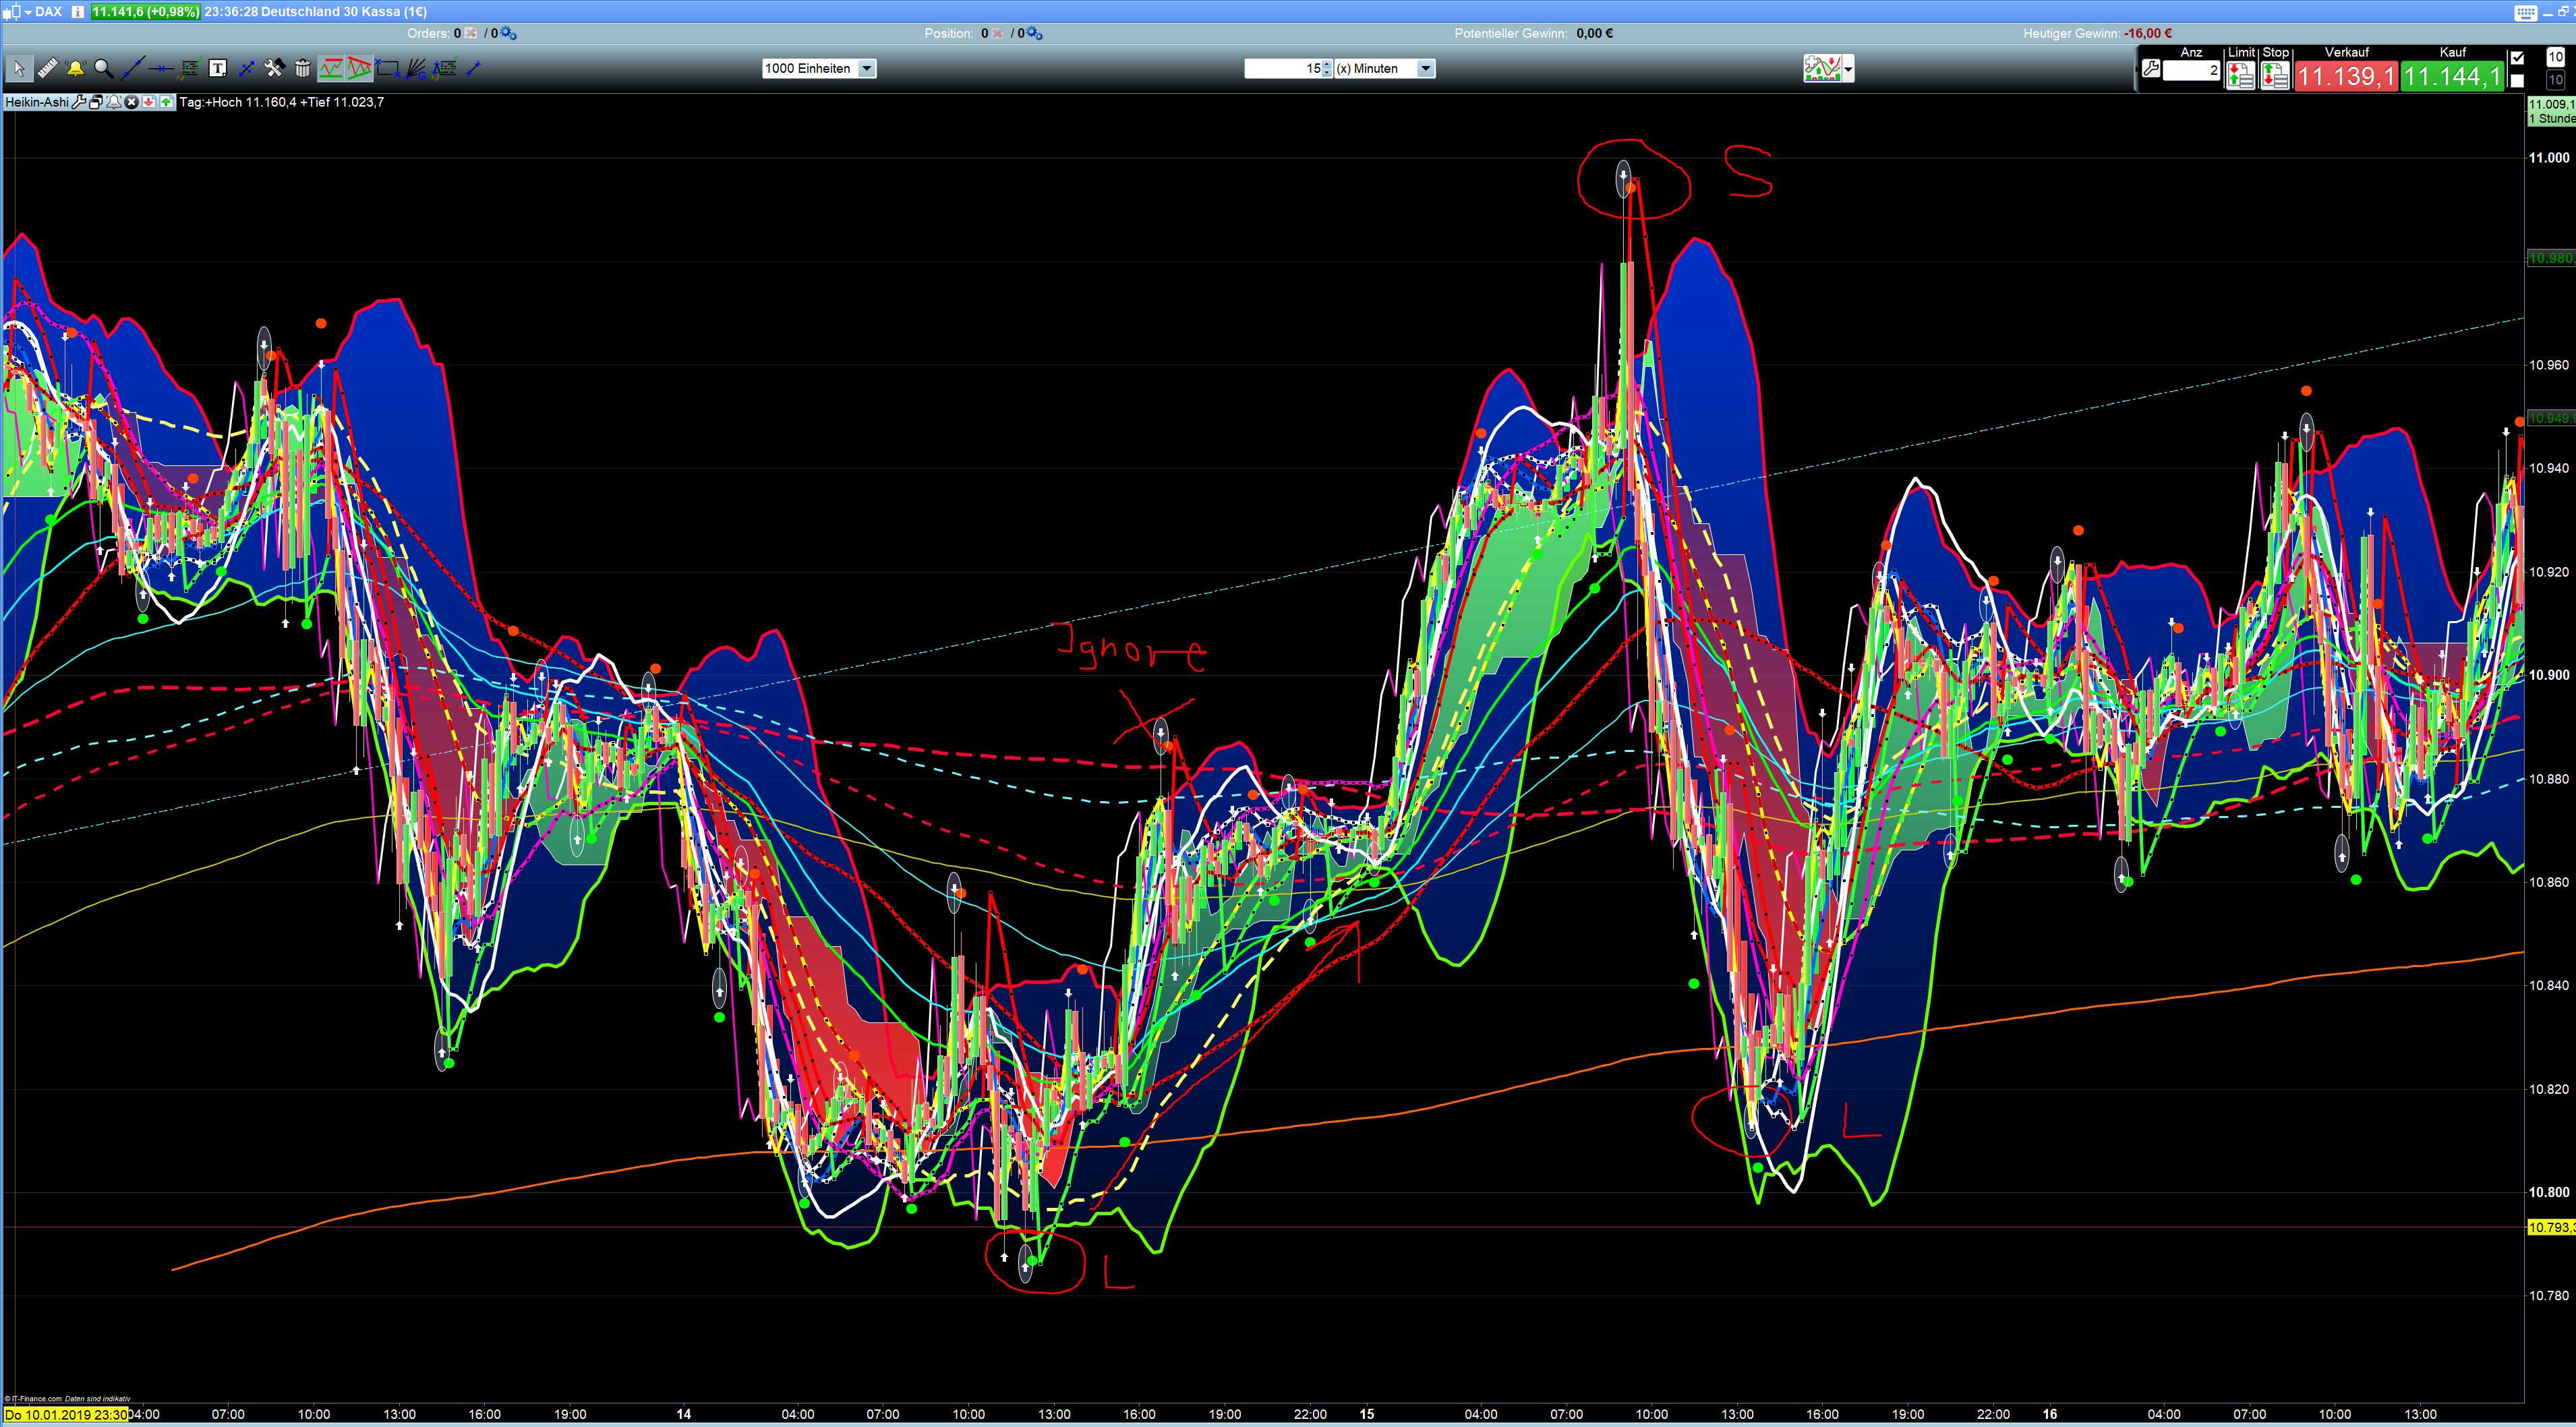The image size is (2576, 1427).
Task: Uncheck the top checkbox beside Kauf price
Action: click(2517, 58)
